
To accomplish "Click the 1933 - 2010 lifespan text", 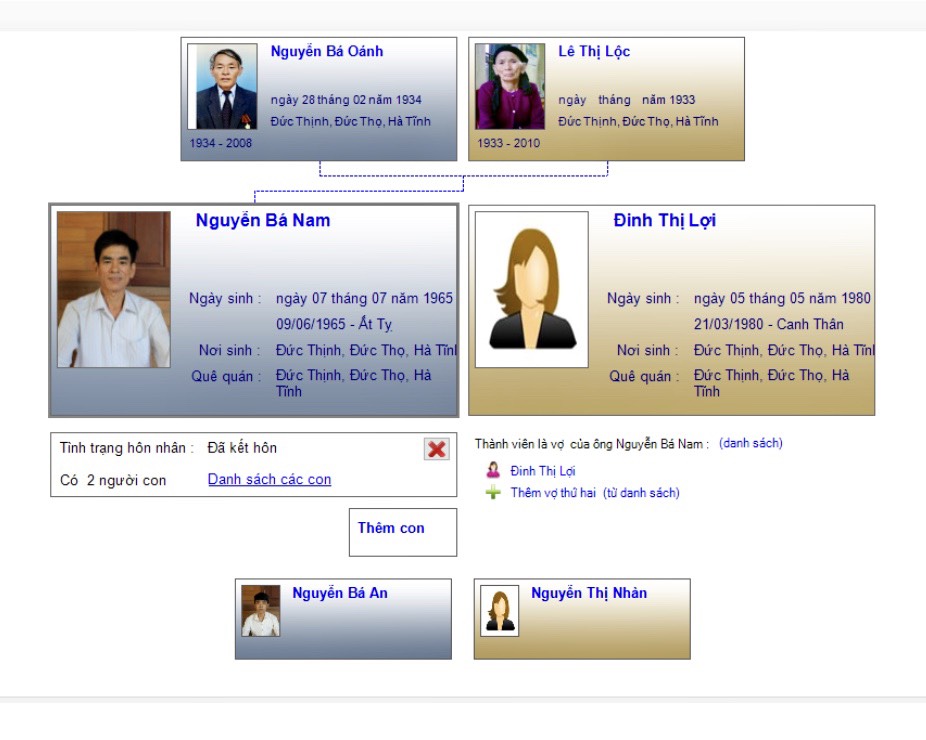I will (x=508, y=143).
